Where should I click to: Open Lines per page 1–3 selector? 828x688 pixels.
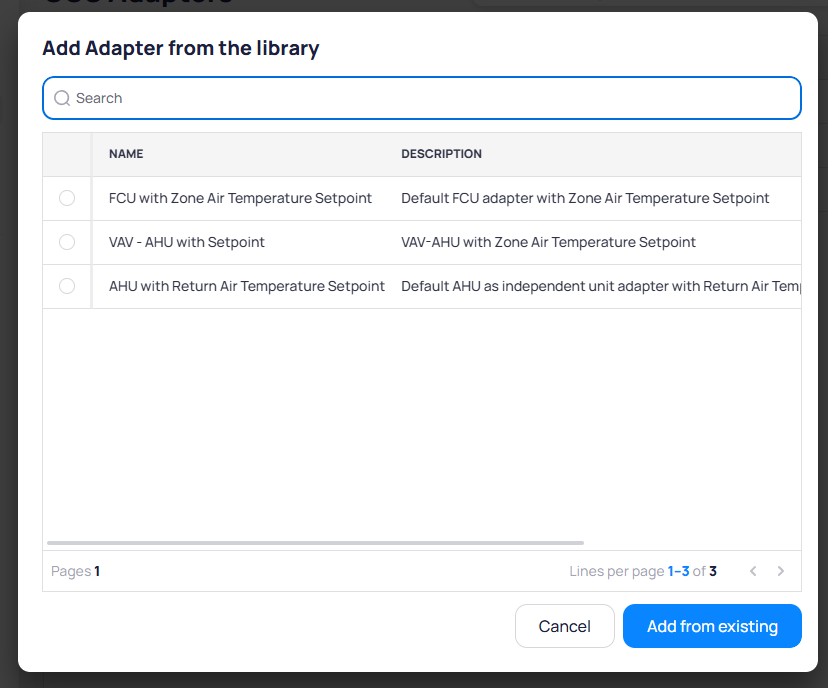pos(678,571)
